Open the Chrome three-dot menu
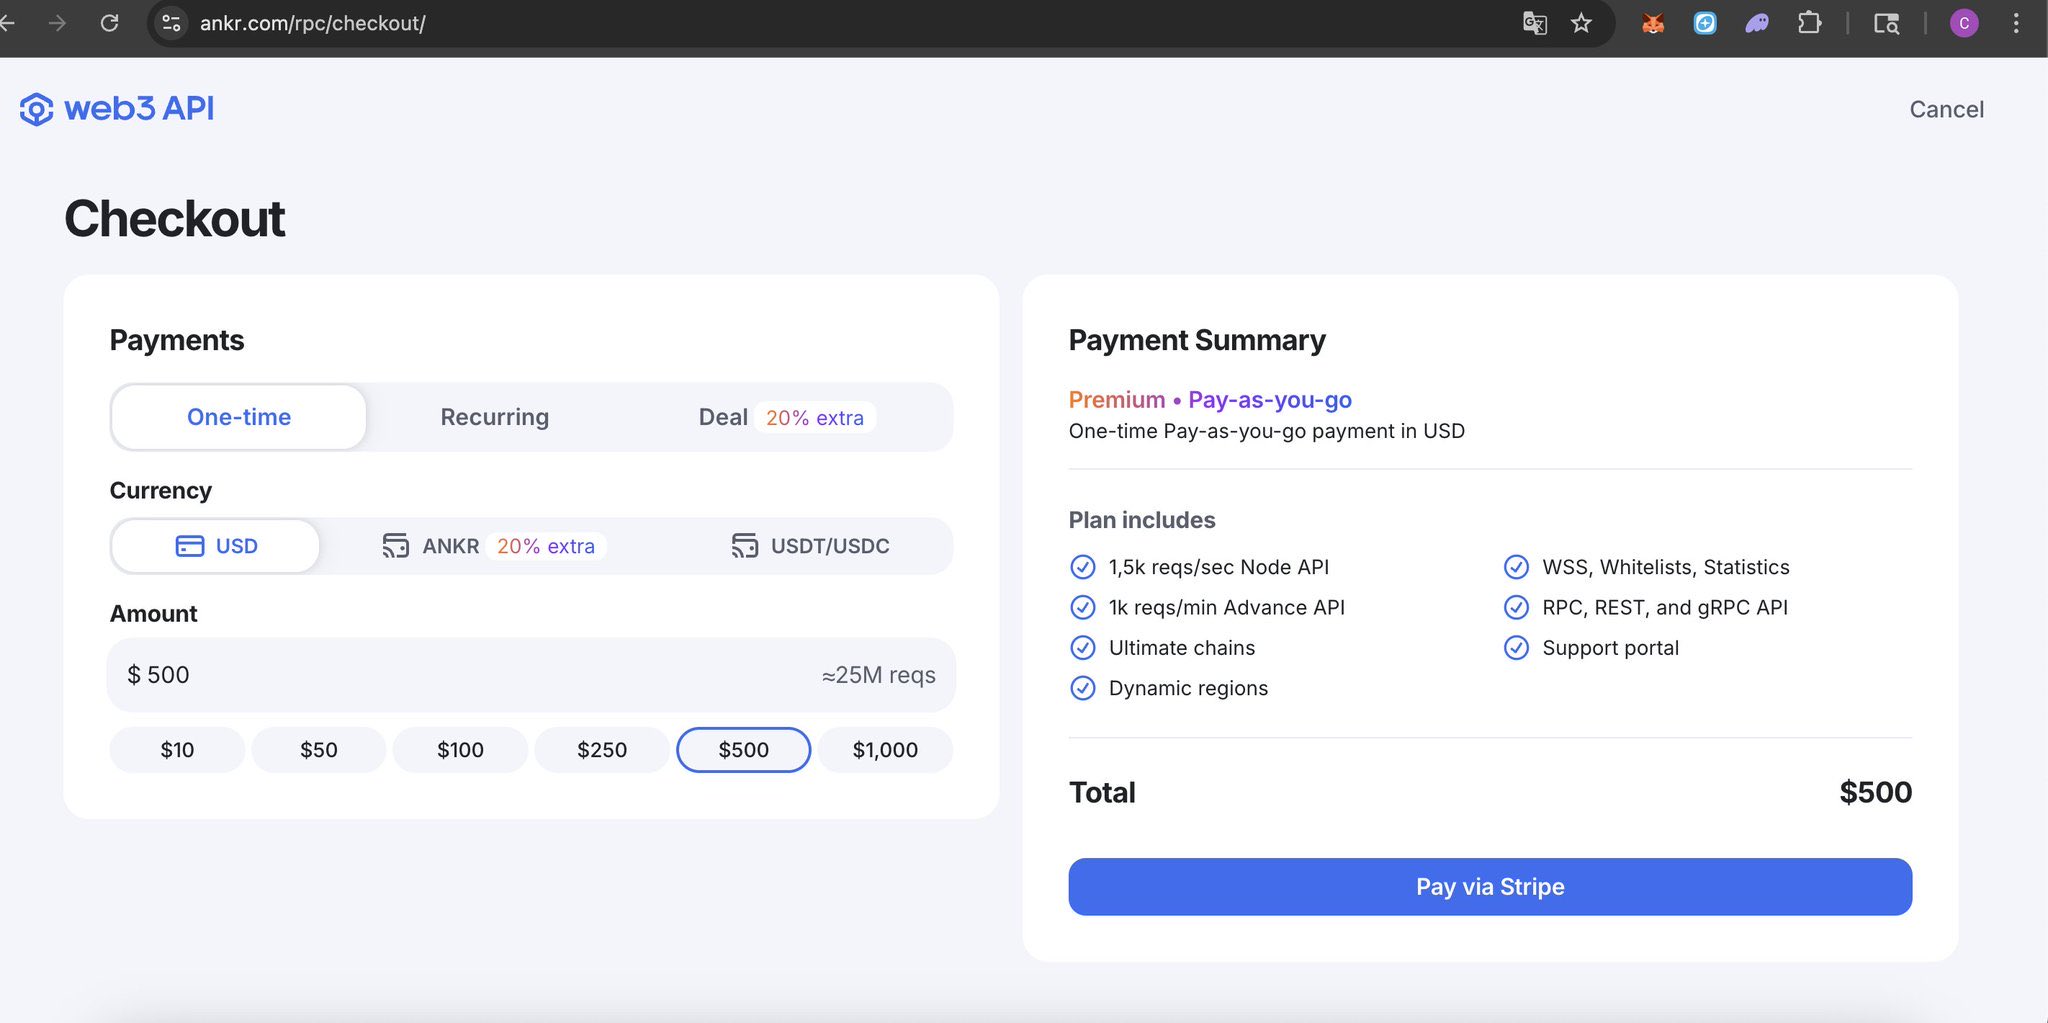This screenshot has height=1023, width=2048. 2016,23
